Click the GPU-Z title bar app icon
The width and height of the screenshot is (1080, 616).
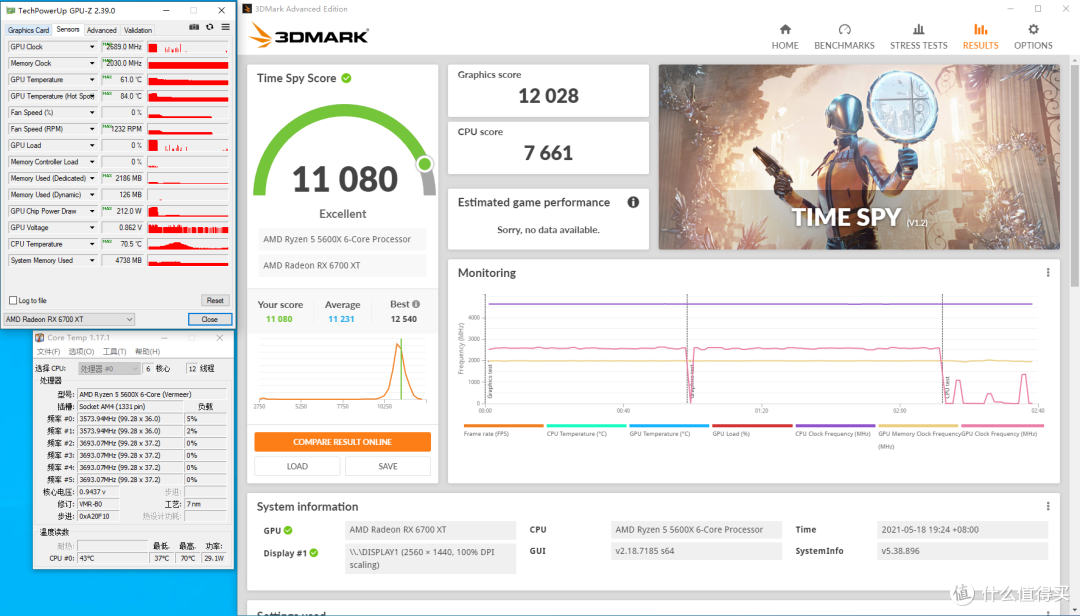(x=10, y=10)
